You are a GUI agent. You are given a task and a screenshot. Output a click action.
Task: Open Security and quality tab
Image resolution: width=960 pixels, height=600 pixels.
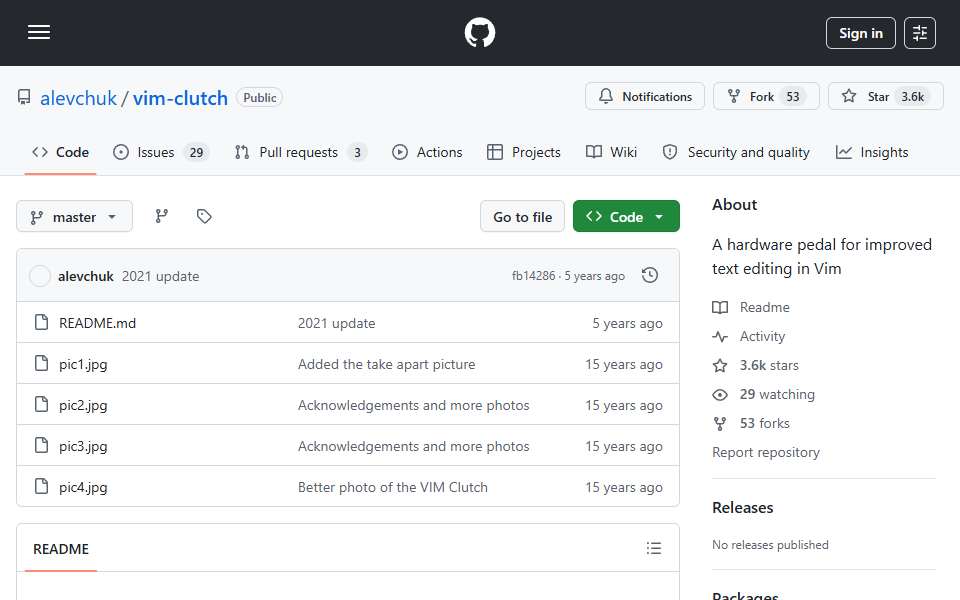click(x=737, y=152)
